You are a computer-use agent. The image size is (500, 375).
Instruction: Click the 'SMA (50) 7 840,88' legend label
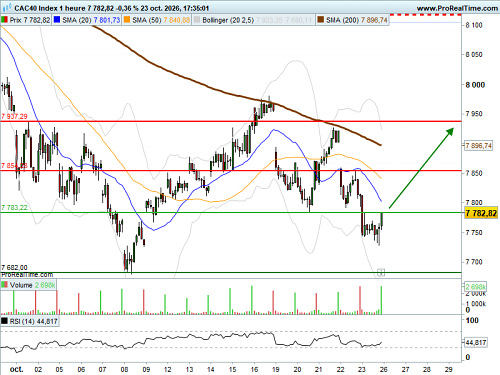coord(161,20)
